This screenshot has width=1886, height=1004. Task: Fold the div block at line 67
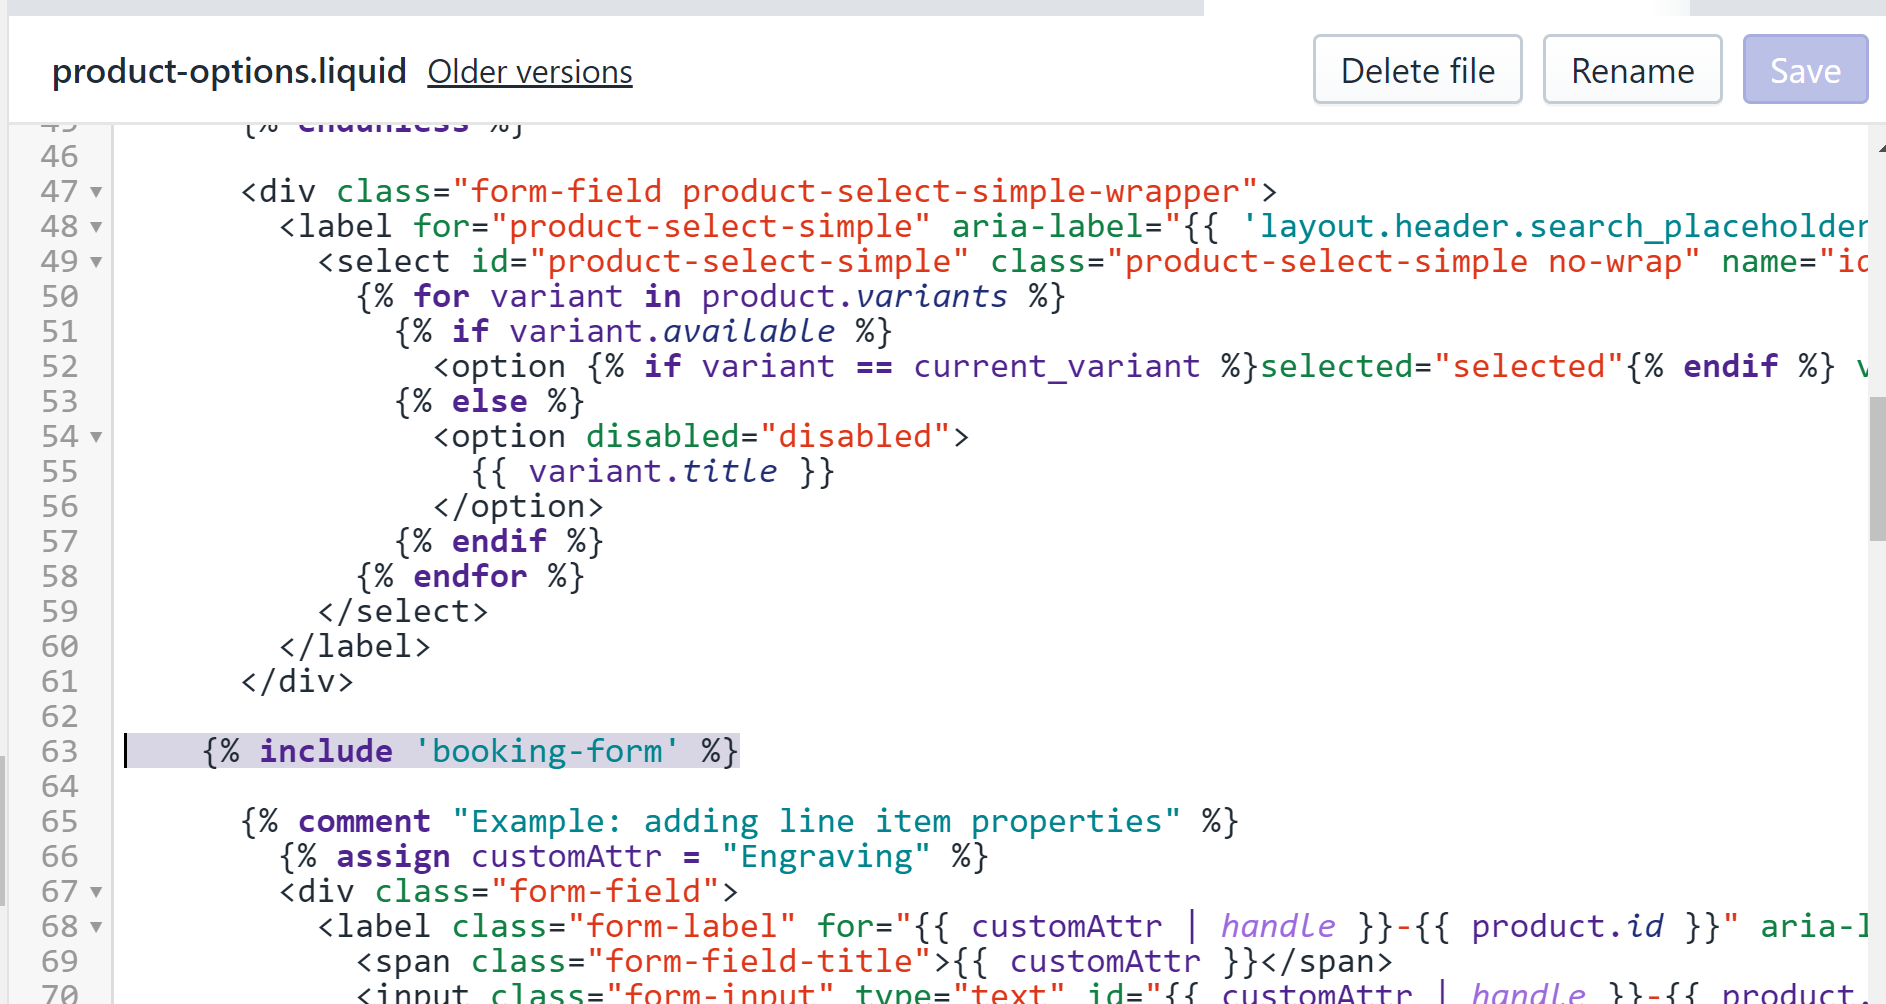click(96, 892)
